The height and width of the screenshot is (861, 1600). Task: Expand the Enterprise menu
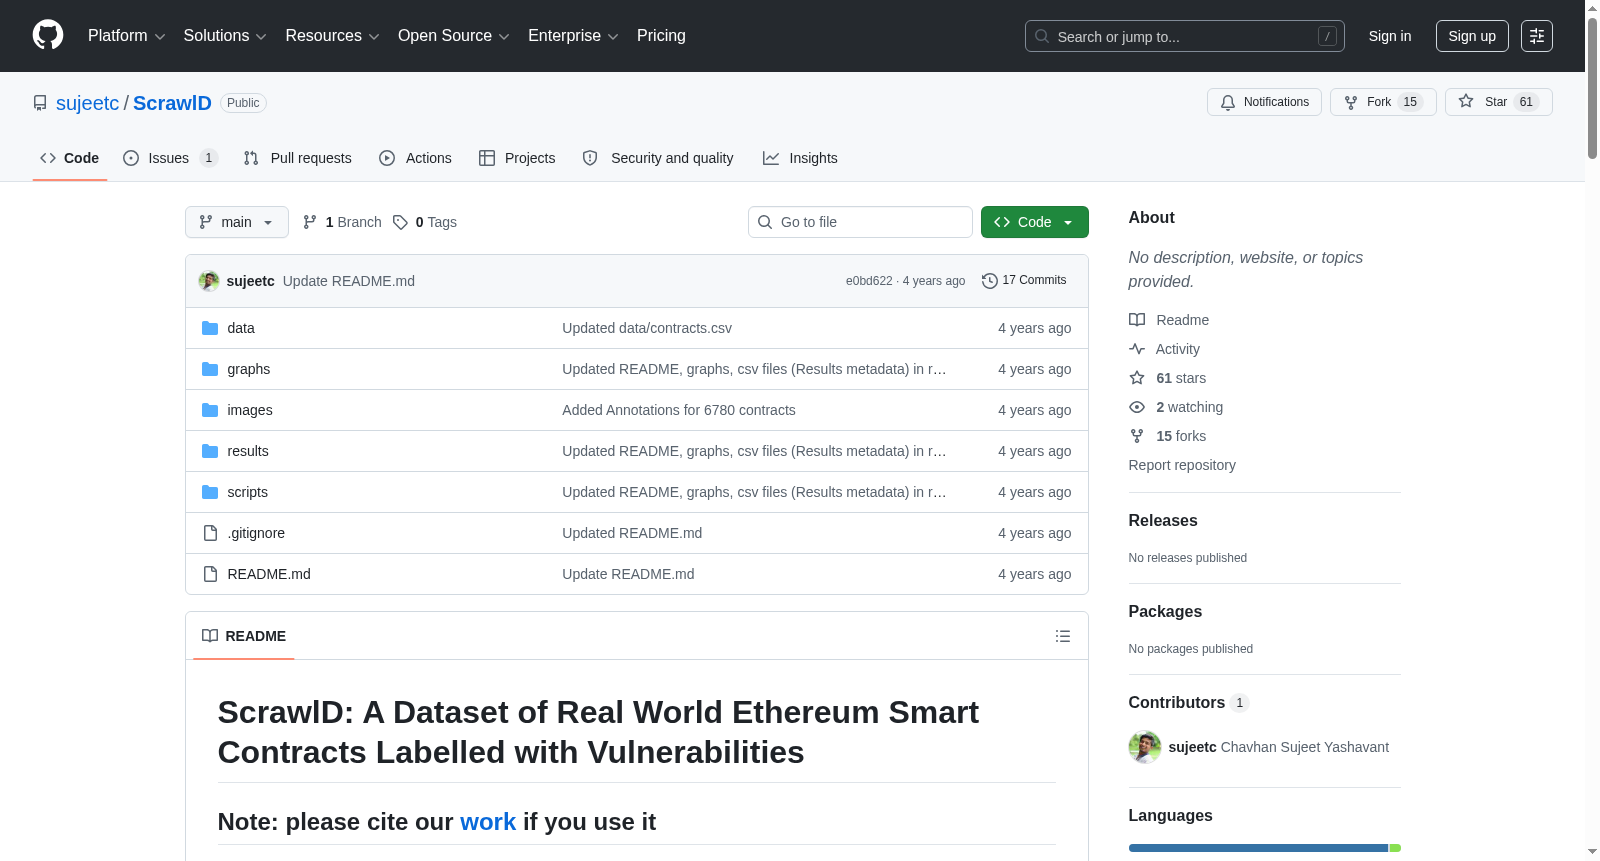pyautogui.click(x=573, y=36)
